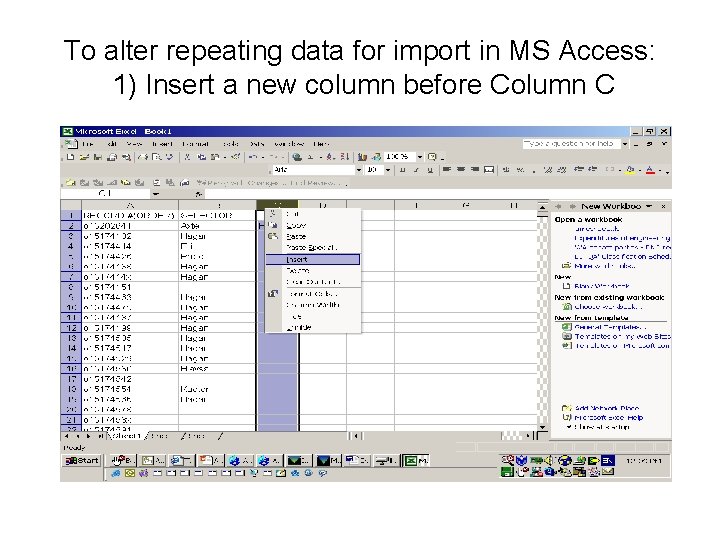Click the vertical scrollbar up arrow
Screen dimensions: 720x540
(x=542, y=207)
